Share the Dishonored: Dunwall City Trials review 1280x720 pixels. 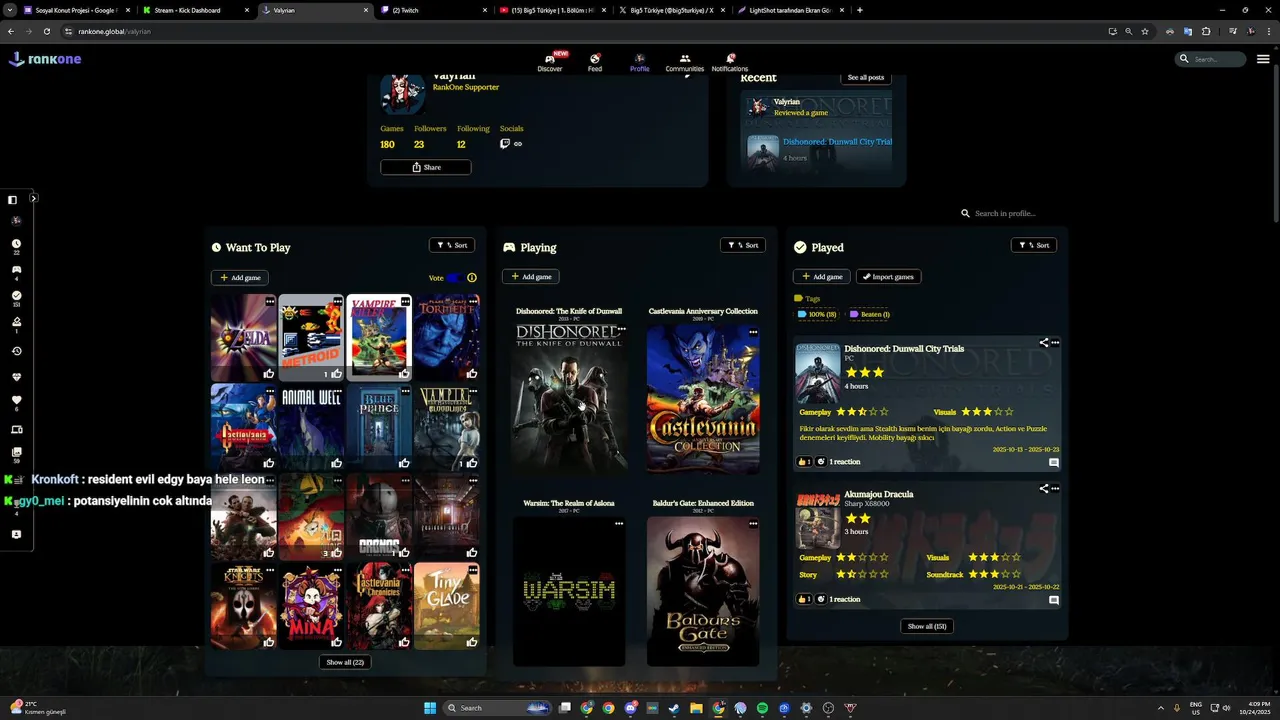pyautogui.click(x=1044, y=343)
